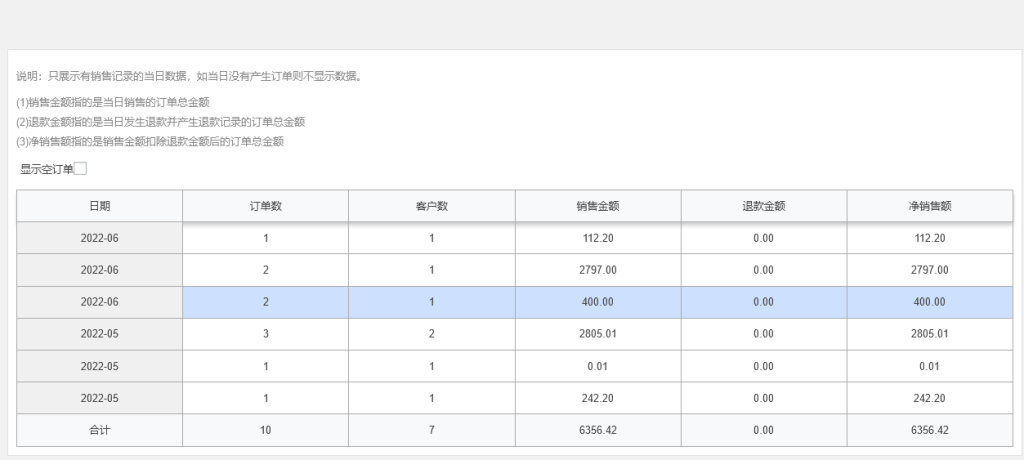Select the first 2022-06 date cell

click(x=99, y=238)
